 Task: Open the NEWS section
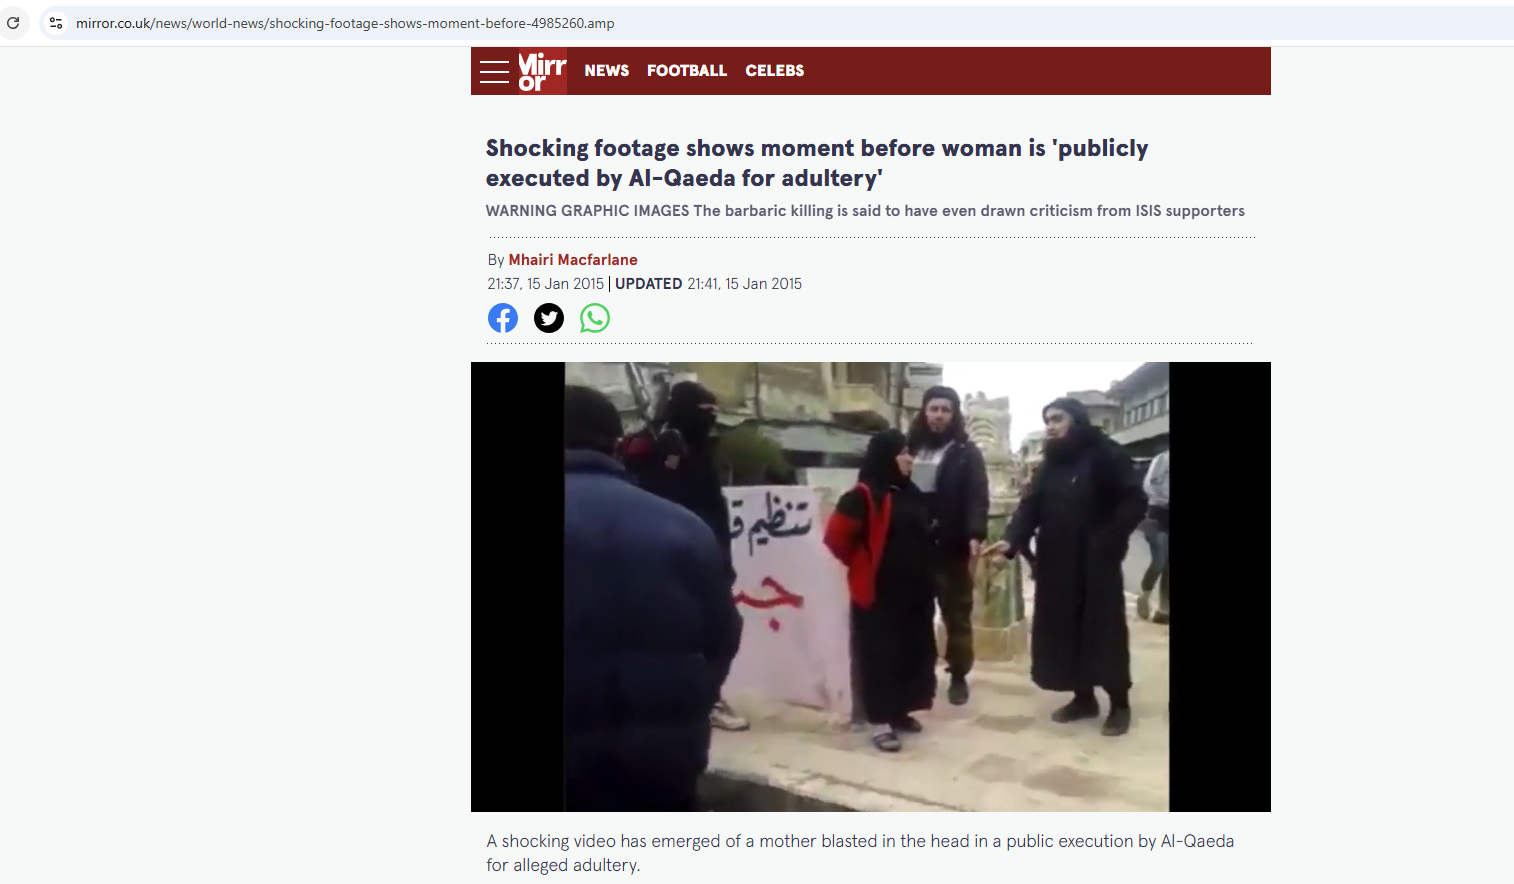tap(607, 71)
